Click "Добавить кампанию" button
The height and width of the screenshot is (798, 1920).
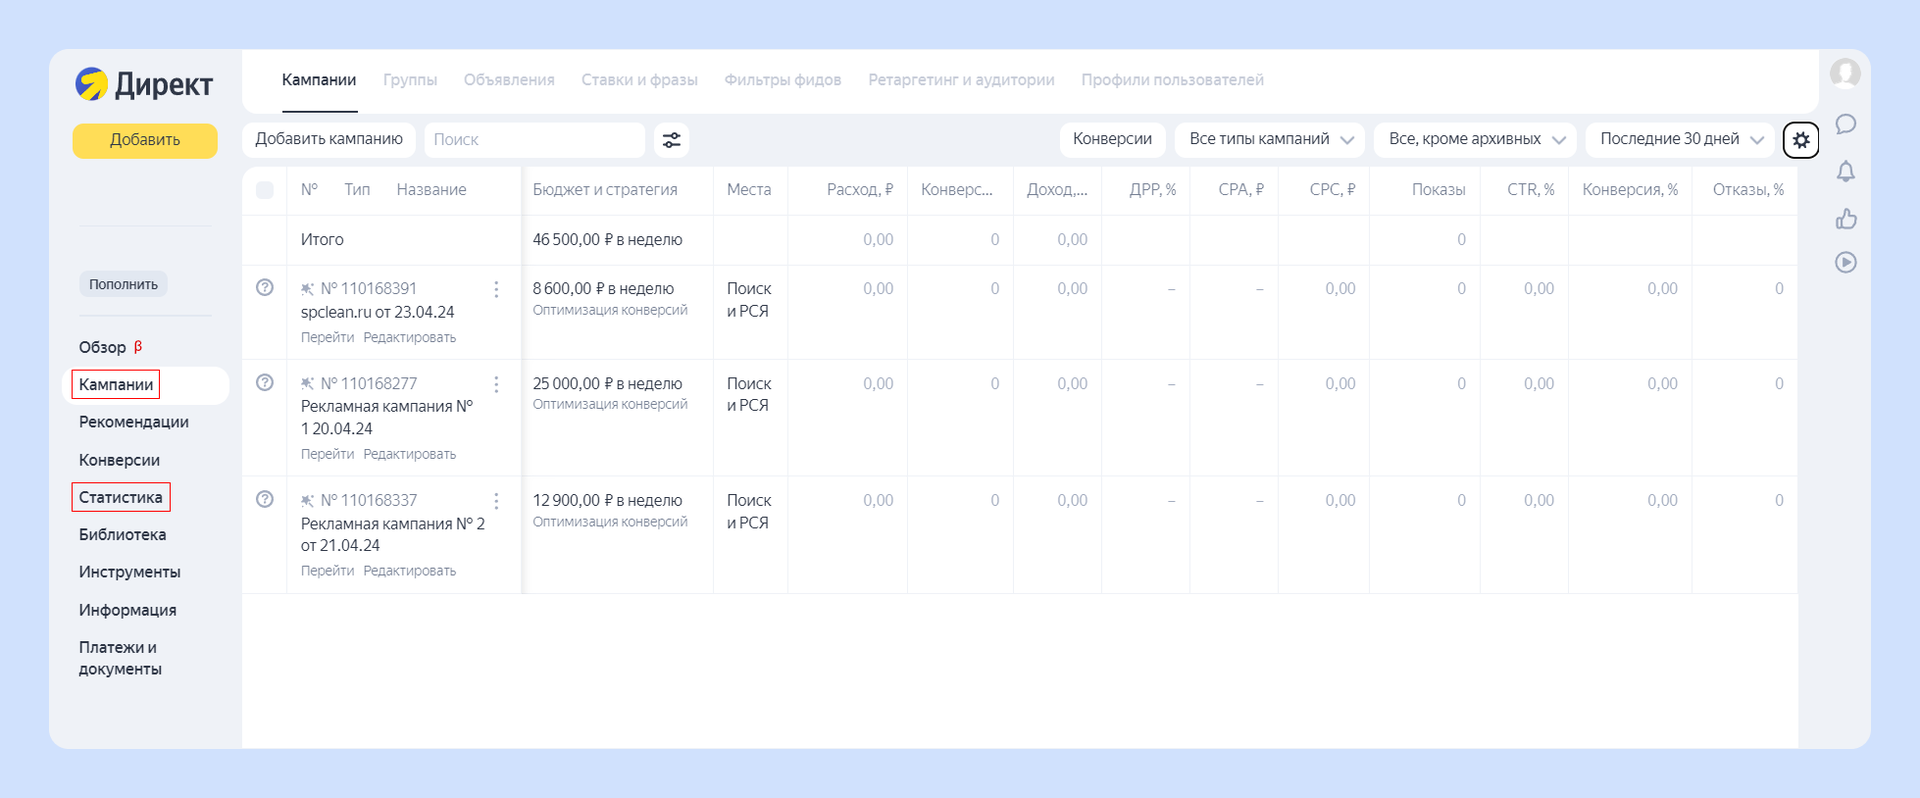(x=329, y=140)
